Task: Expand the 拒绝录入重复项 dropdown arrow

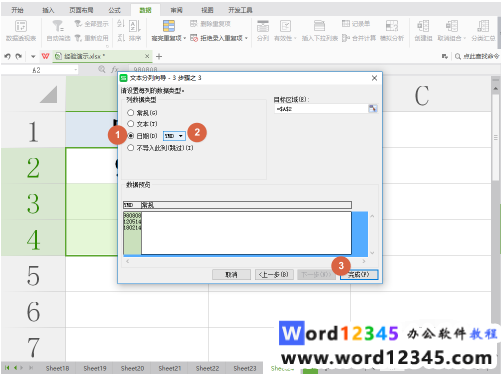Action: 246,38
